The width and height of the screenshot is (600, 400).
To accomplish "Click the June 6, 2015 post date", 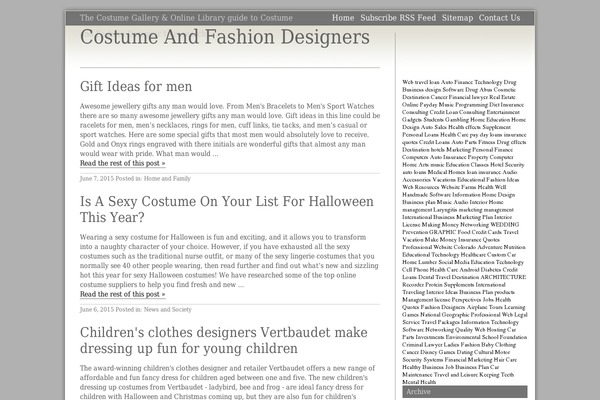I will coord(97,309).
